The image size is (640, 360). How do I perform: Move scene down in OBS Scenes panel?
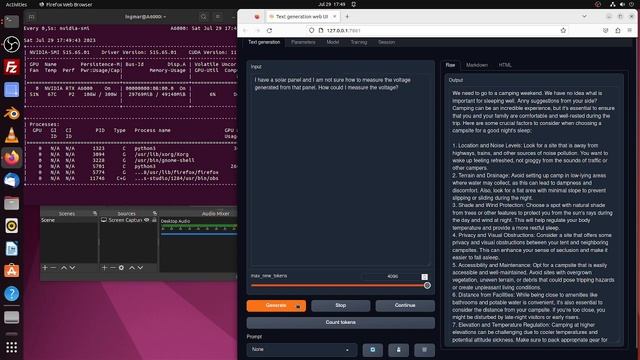point(72,268)
